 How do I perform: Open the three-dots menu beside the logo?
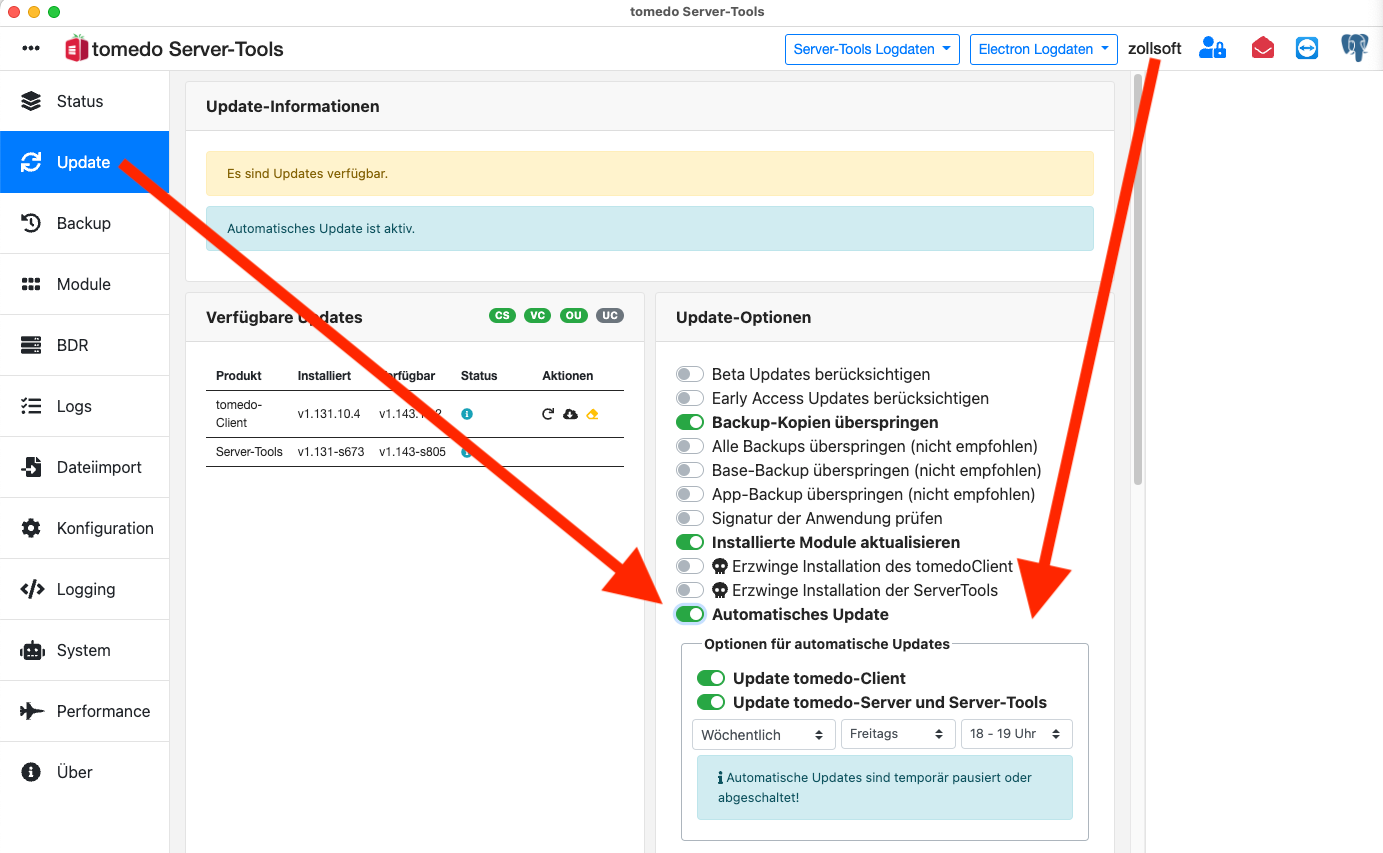(x=31, y=48)
